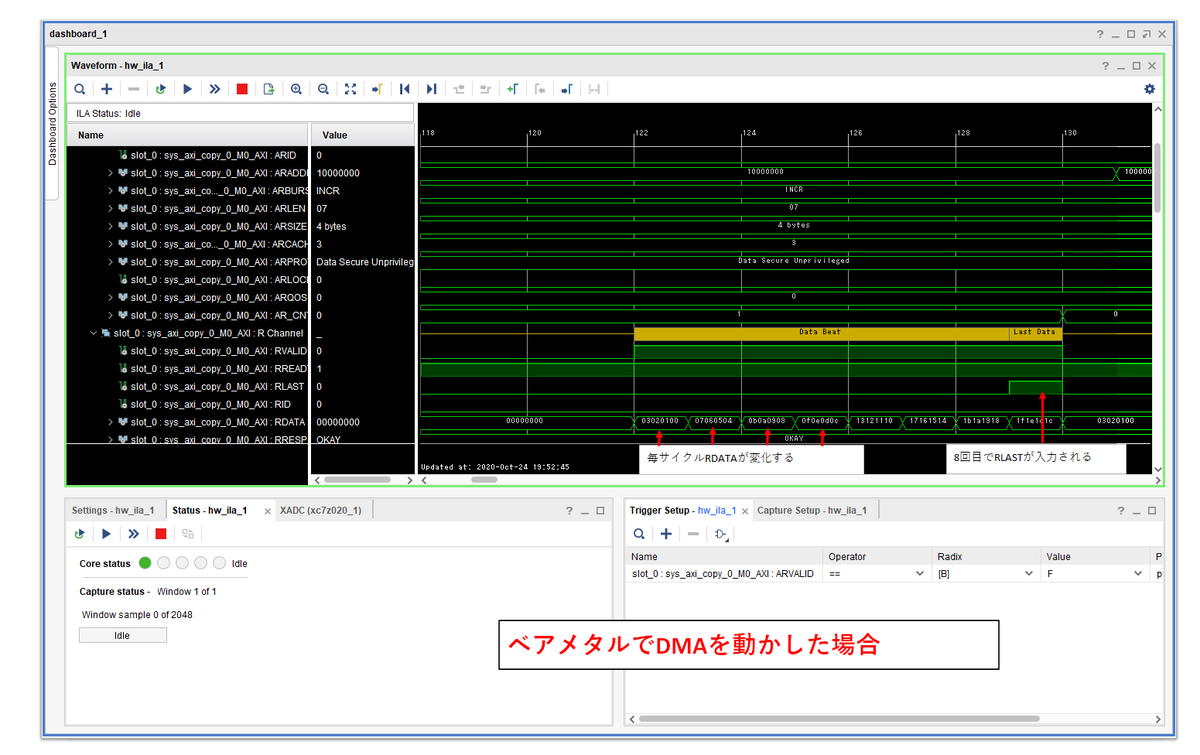The width and height of the screenshot is (1200, 755).
Task: Open trigger condition logic dropdown icon
Action: click(721, 534)
